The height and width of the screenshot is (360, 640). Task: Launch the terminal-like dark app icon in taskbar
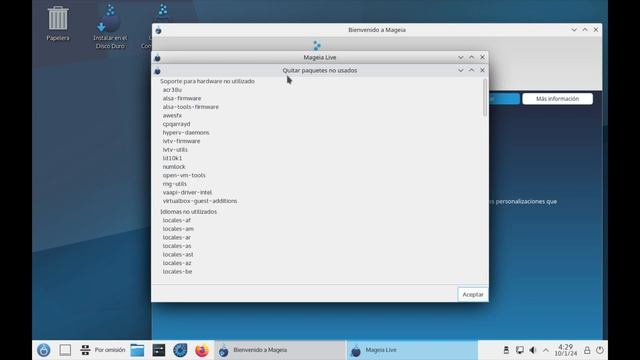[159, 350]
